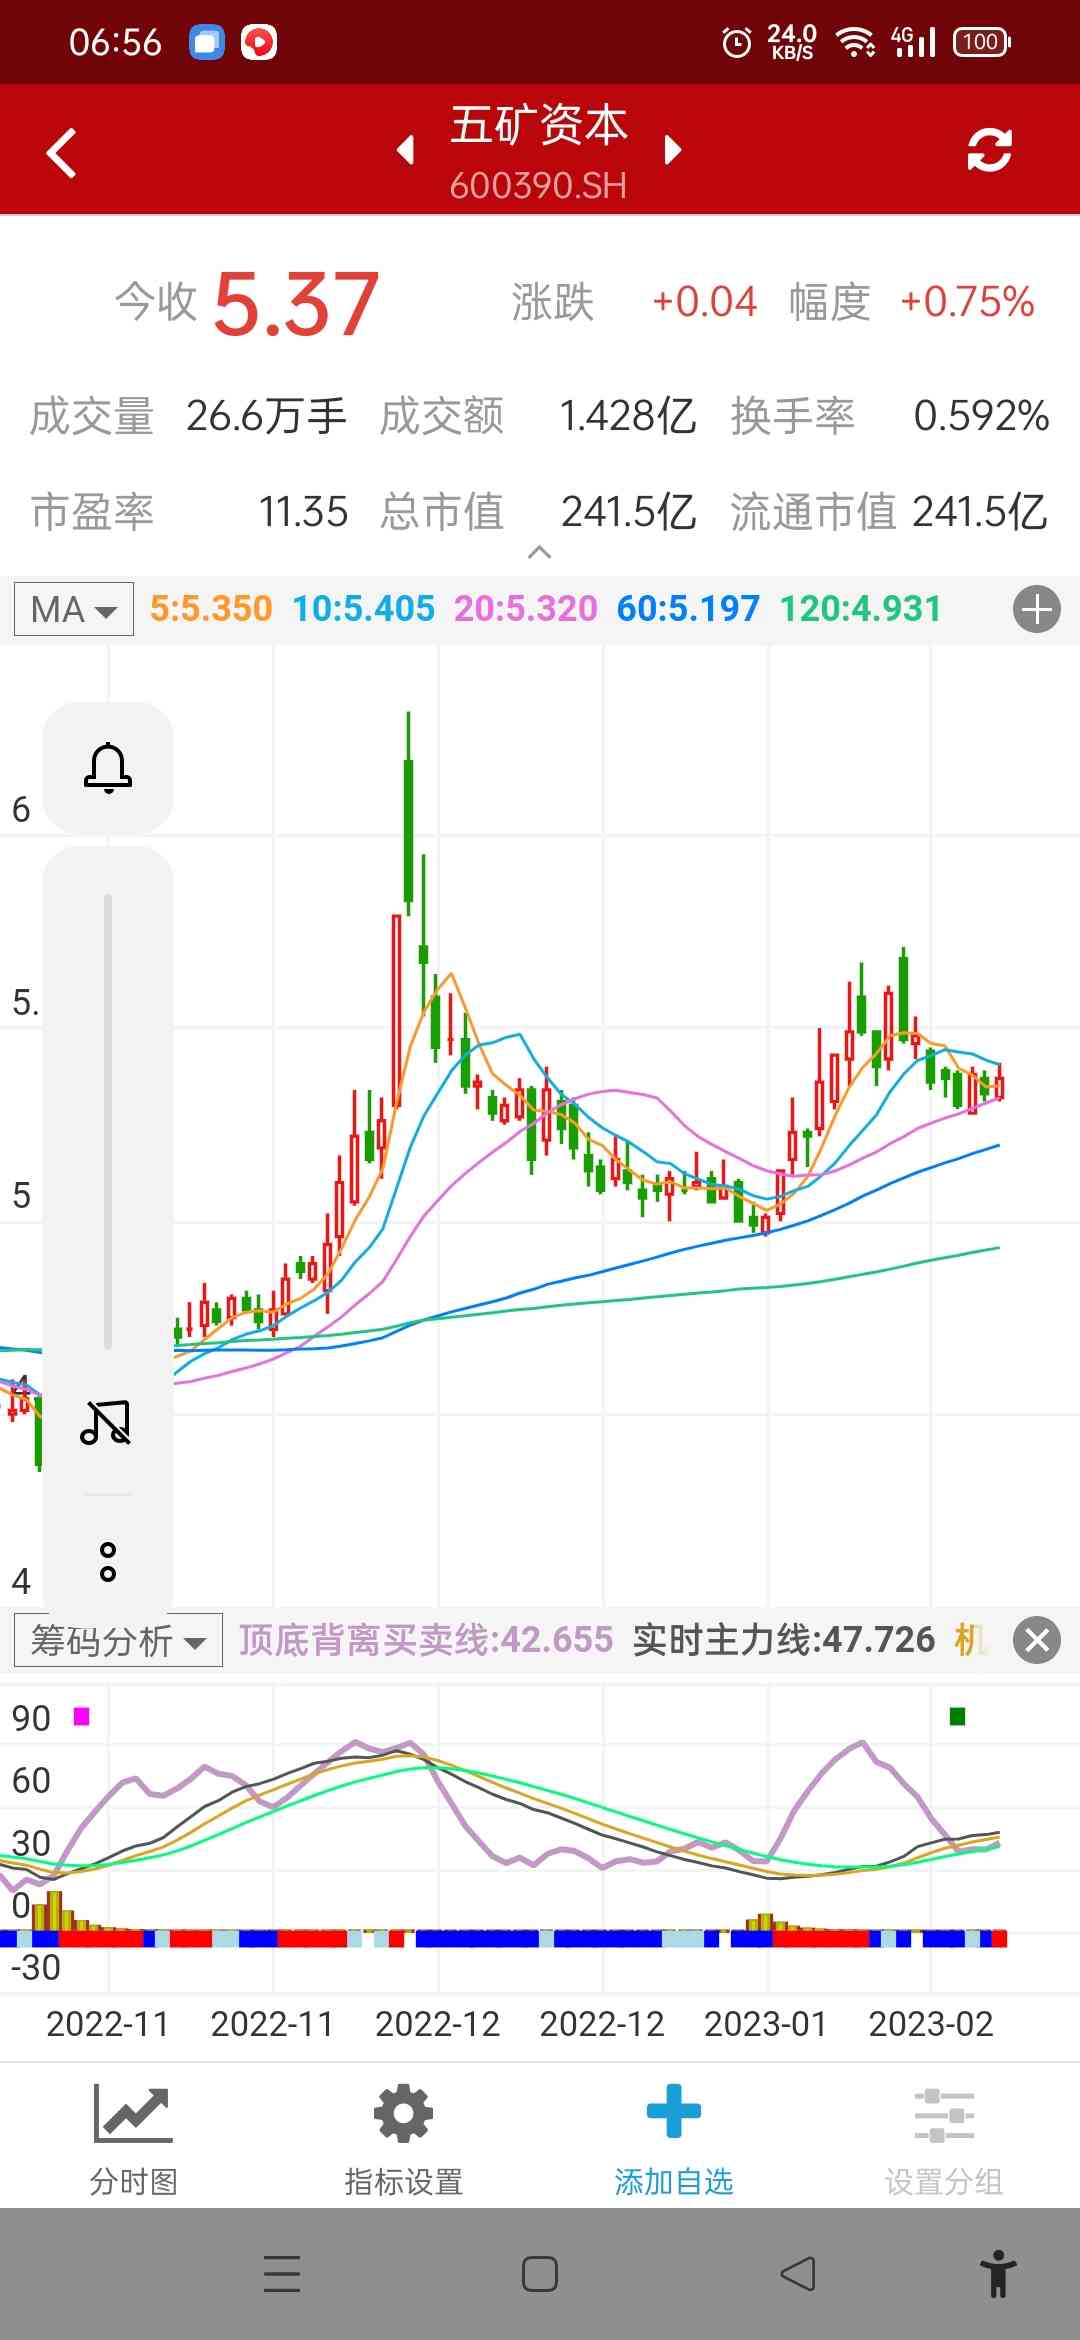This screenshot has width=1080, height=2340.
Task: Add an indicator with the gray plus button
Action: click(1037, 609)
